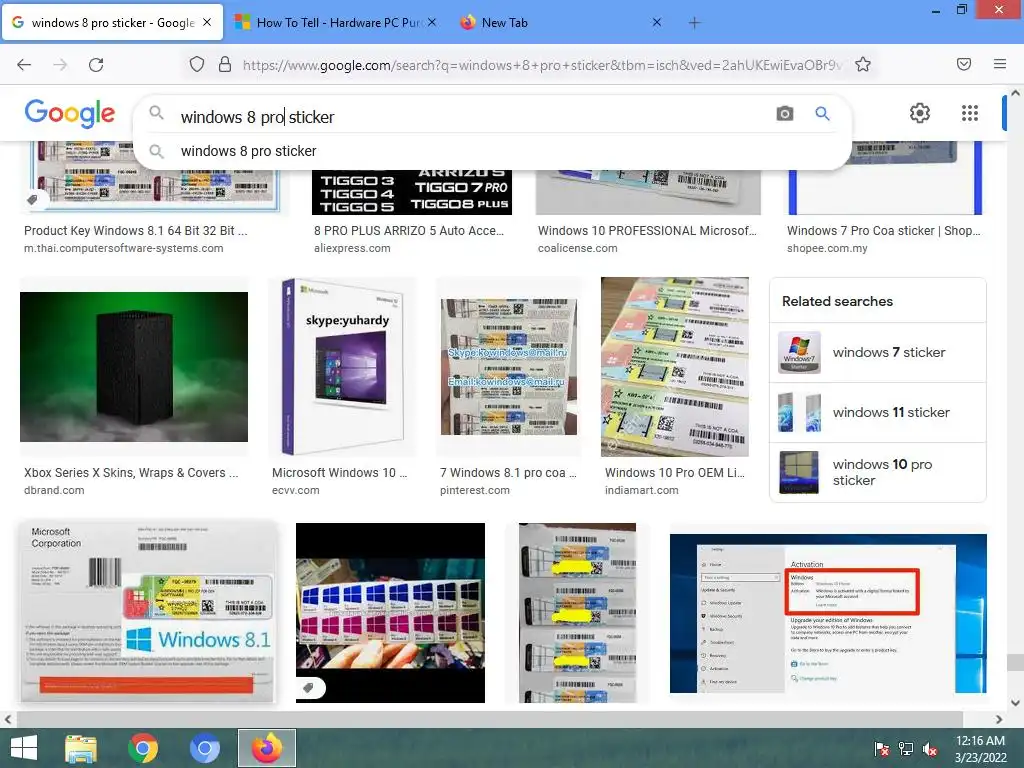The image size is (1024, 768).
Task: Go back with the browser back arrow
Action: (24, 65)
